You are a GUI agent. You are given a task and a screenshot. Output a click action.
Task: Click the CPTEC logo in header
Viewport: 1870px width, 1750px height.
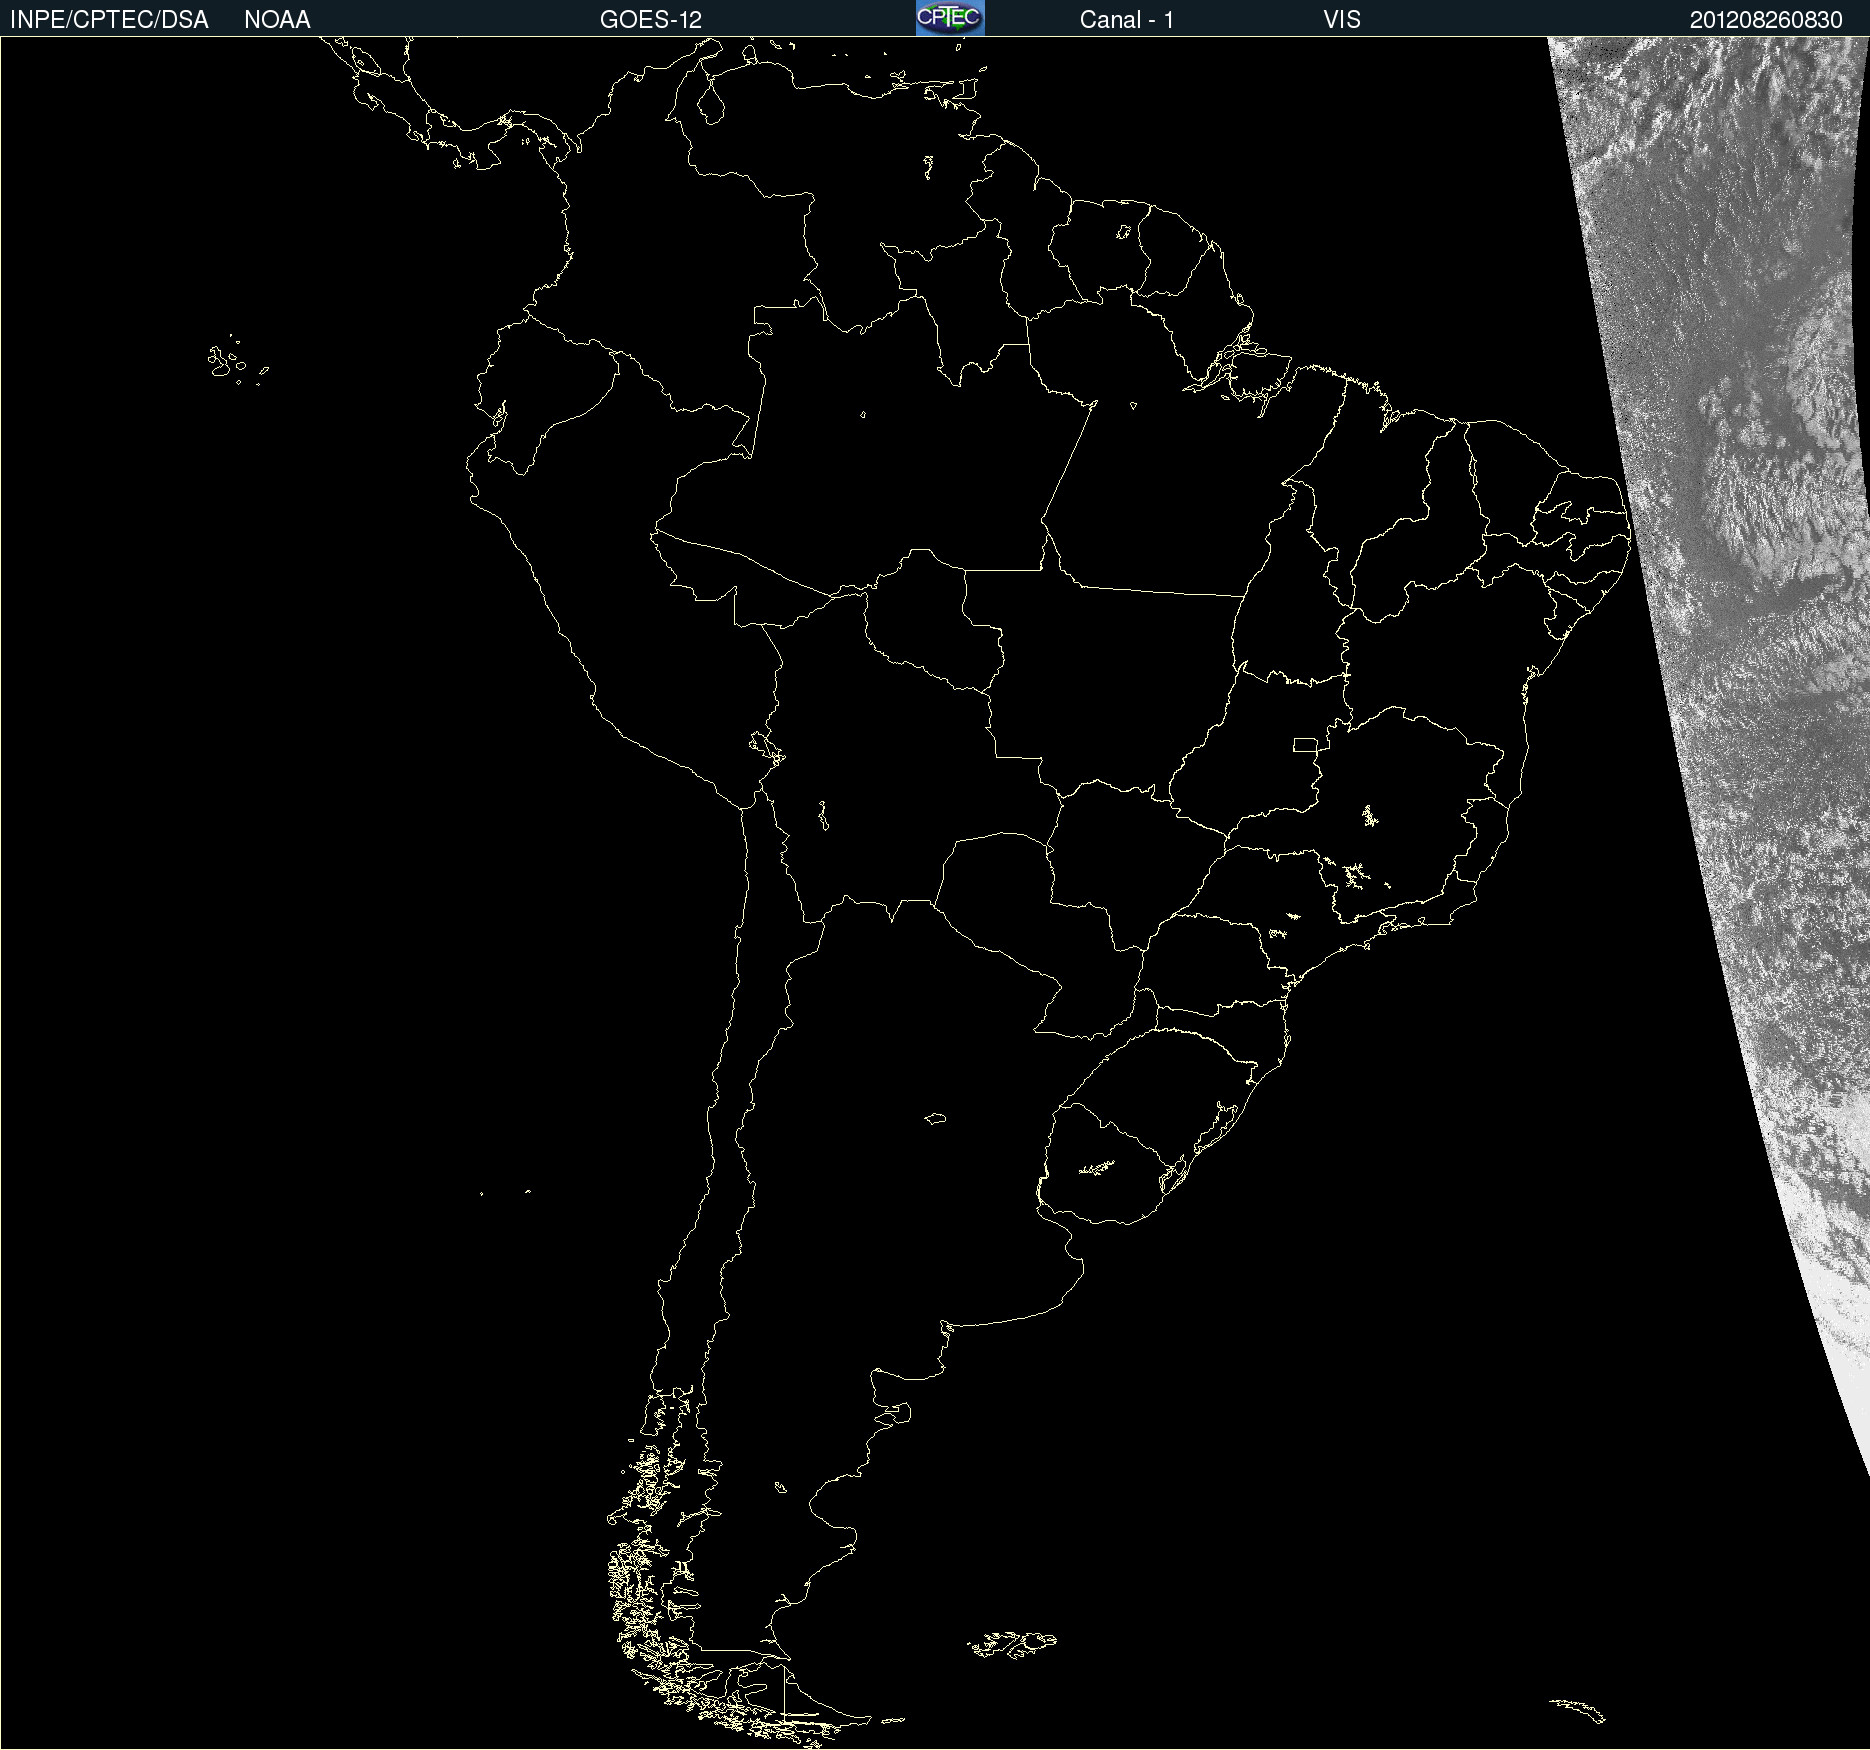pyautogui.click(x=950, y=18)
